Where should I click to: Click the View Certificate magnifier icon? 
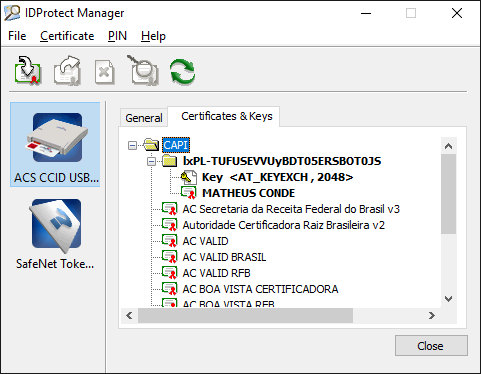pos(143,70)
